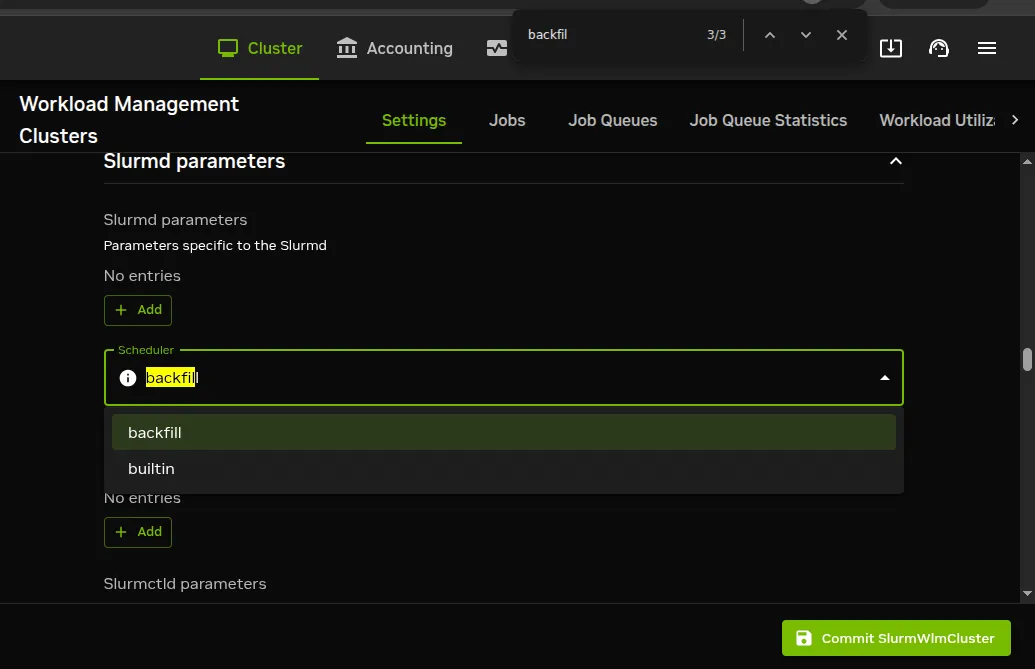Click the 3/3 match counter

[716, 35]
